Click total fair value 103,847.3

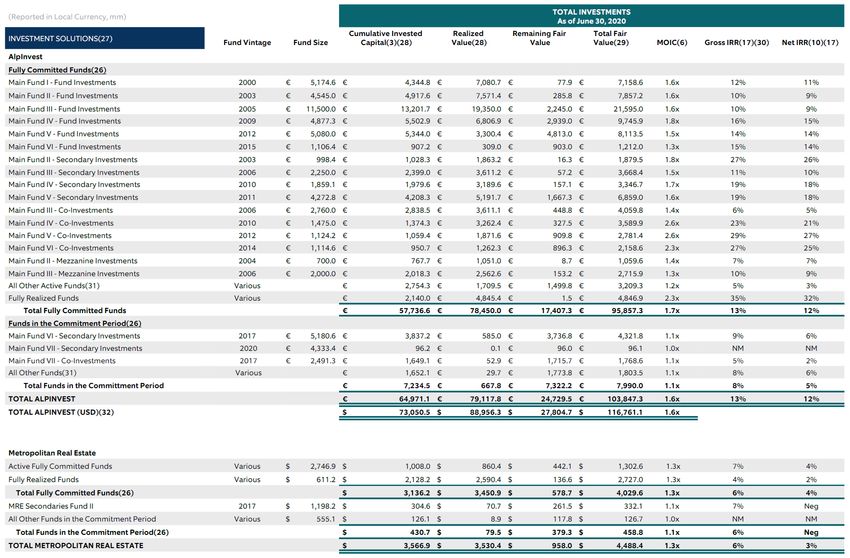(625, 399)
